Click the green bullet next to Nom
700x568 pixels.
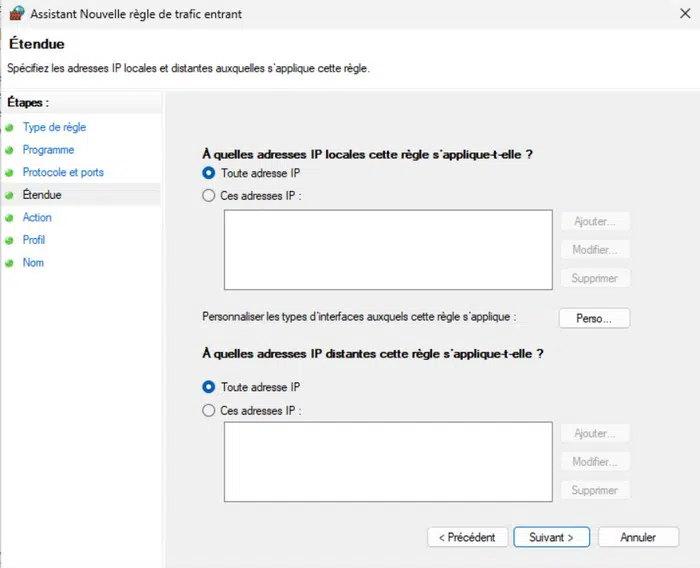(9, 263)
